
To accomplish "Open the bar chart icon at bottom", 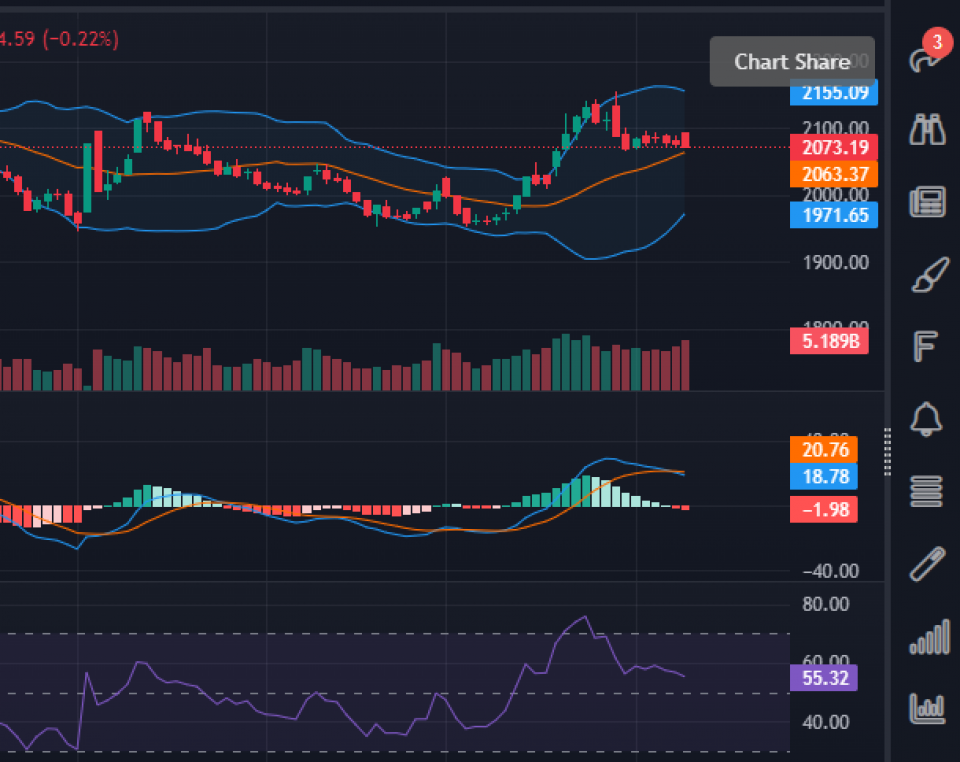I will pos(927,709).
